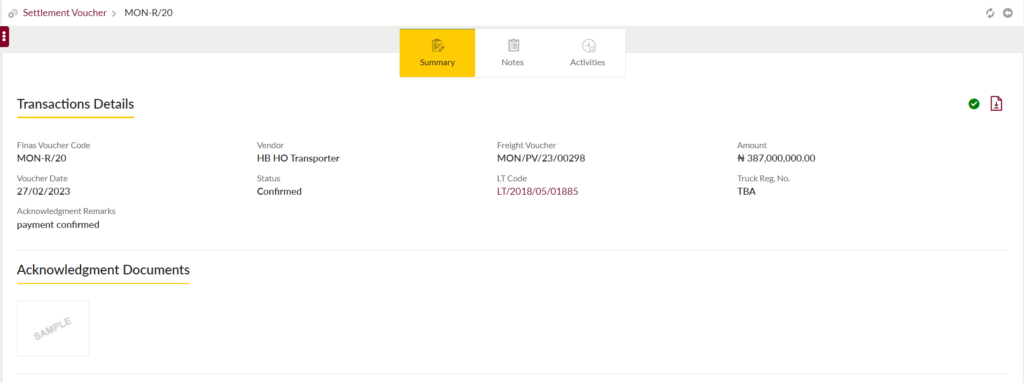Click the refresh icon in top bar
The height and width of the screenshot is (383, 1024).
pos(990,13)
